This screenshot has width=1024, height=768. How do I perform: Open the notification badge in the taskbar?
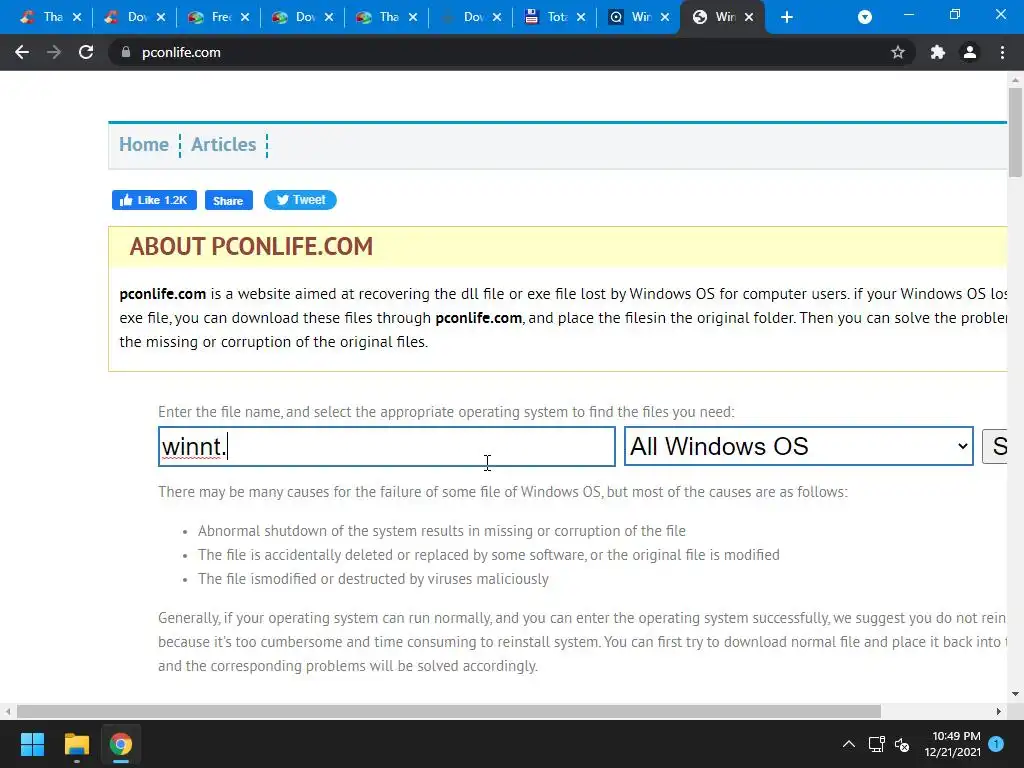click(996, 743)
